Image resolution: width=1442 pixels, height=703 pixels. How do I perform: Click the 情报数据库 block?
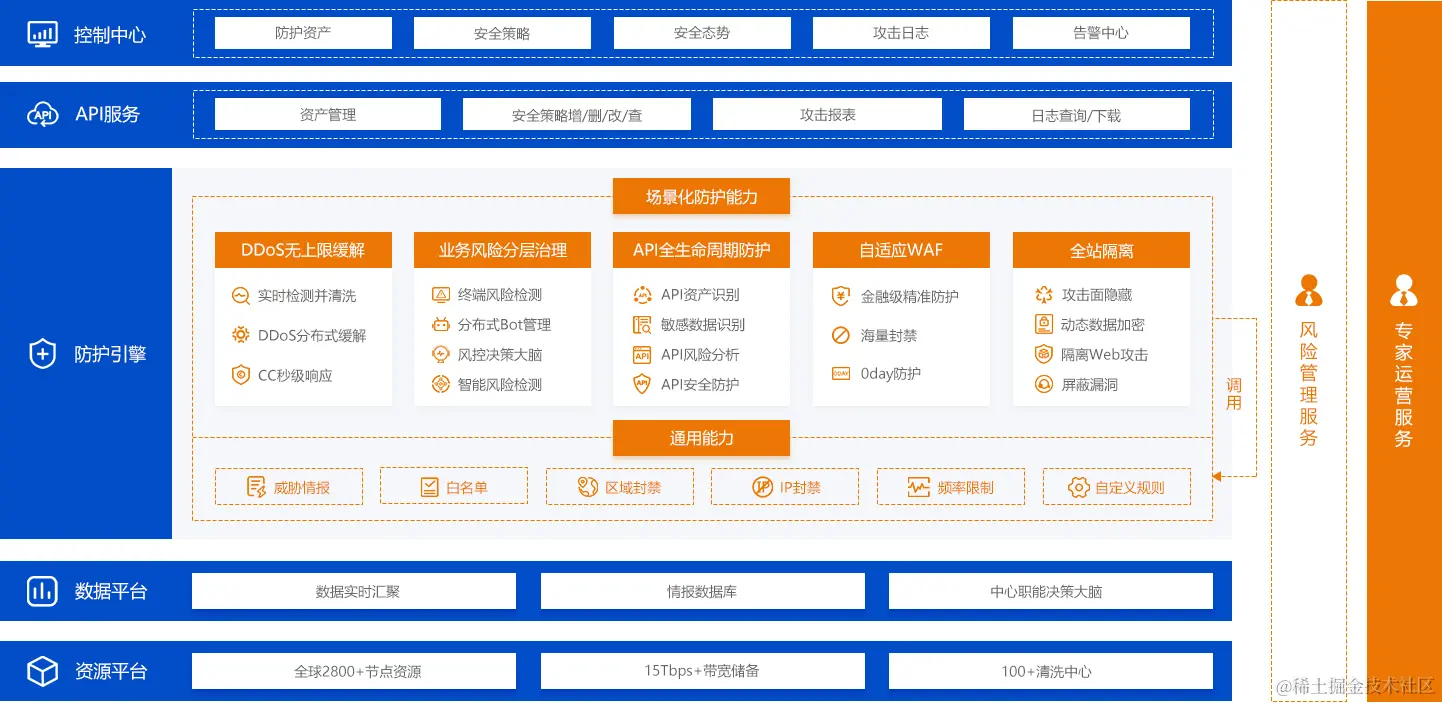click(702, 590)
